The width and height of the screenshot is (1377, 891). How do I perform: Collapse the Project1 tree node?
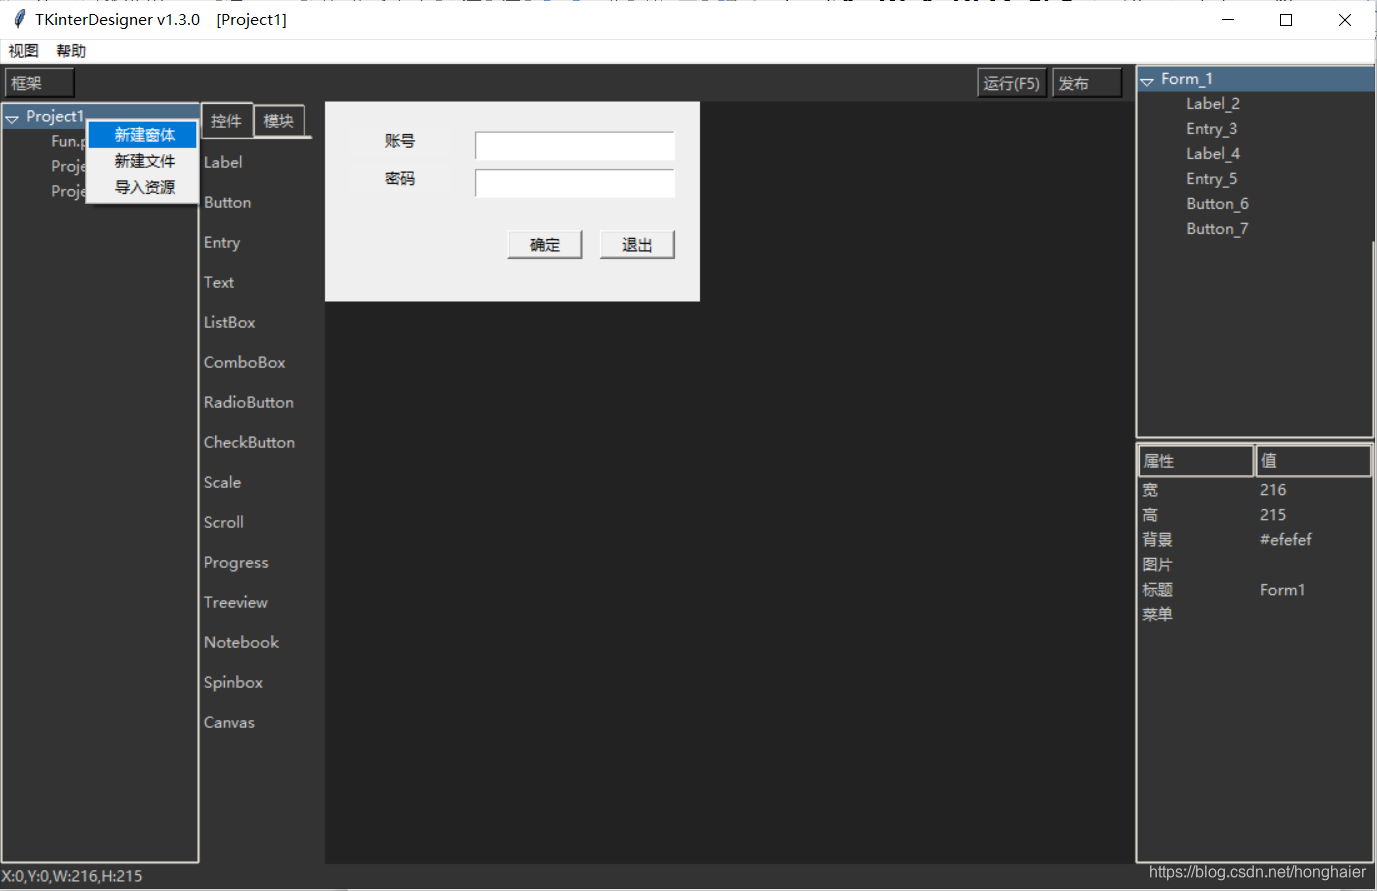[12, 118]
